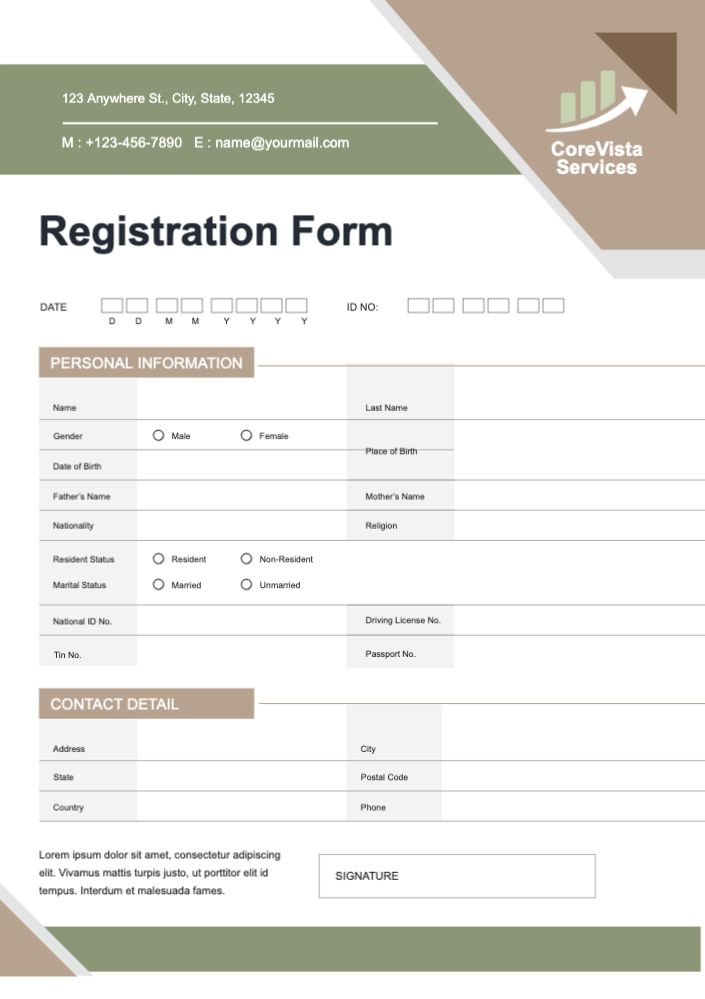Click the Last Name input field
The width and height of the screenshot is (705, 999).
point(578,407)
